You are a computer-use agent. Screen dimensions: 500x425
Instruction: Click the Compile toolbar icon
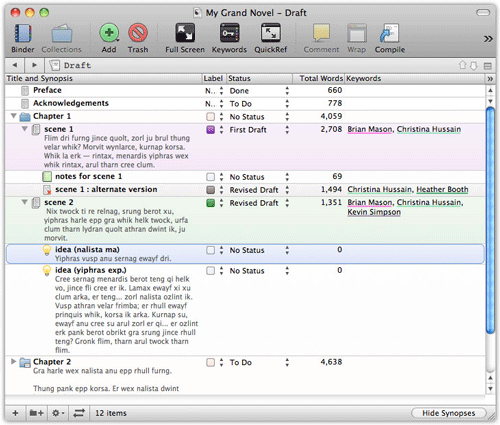[389, 33]
